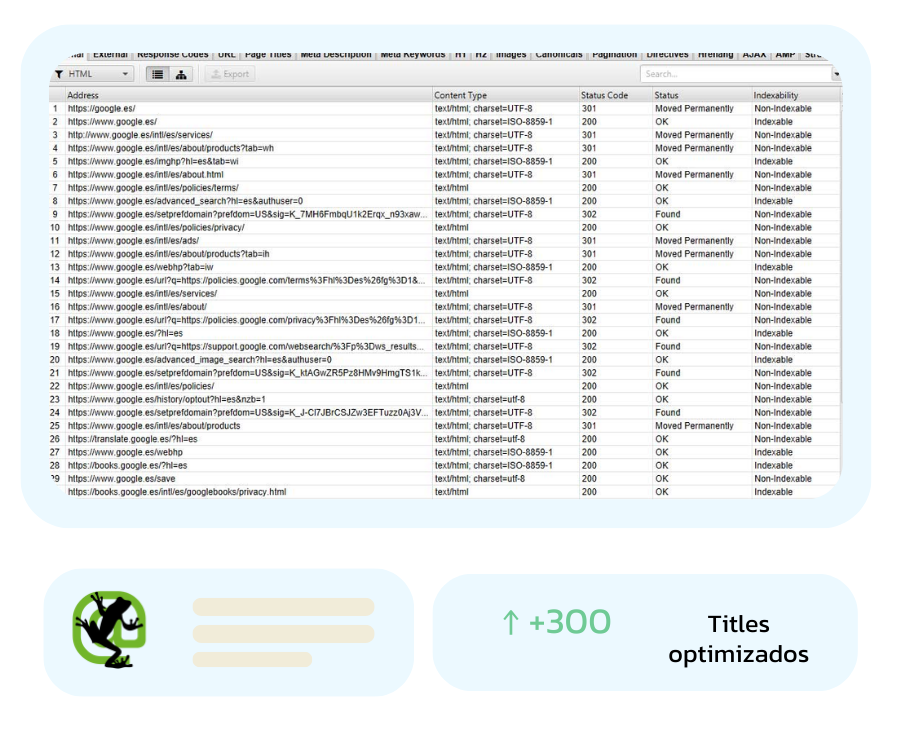Sort by the Content Type column header

tap(506, 95)
